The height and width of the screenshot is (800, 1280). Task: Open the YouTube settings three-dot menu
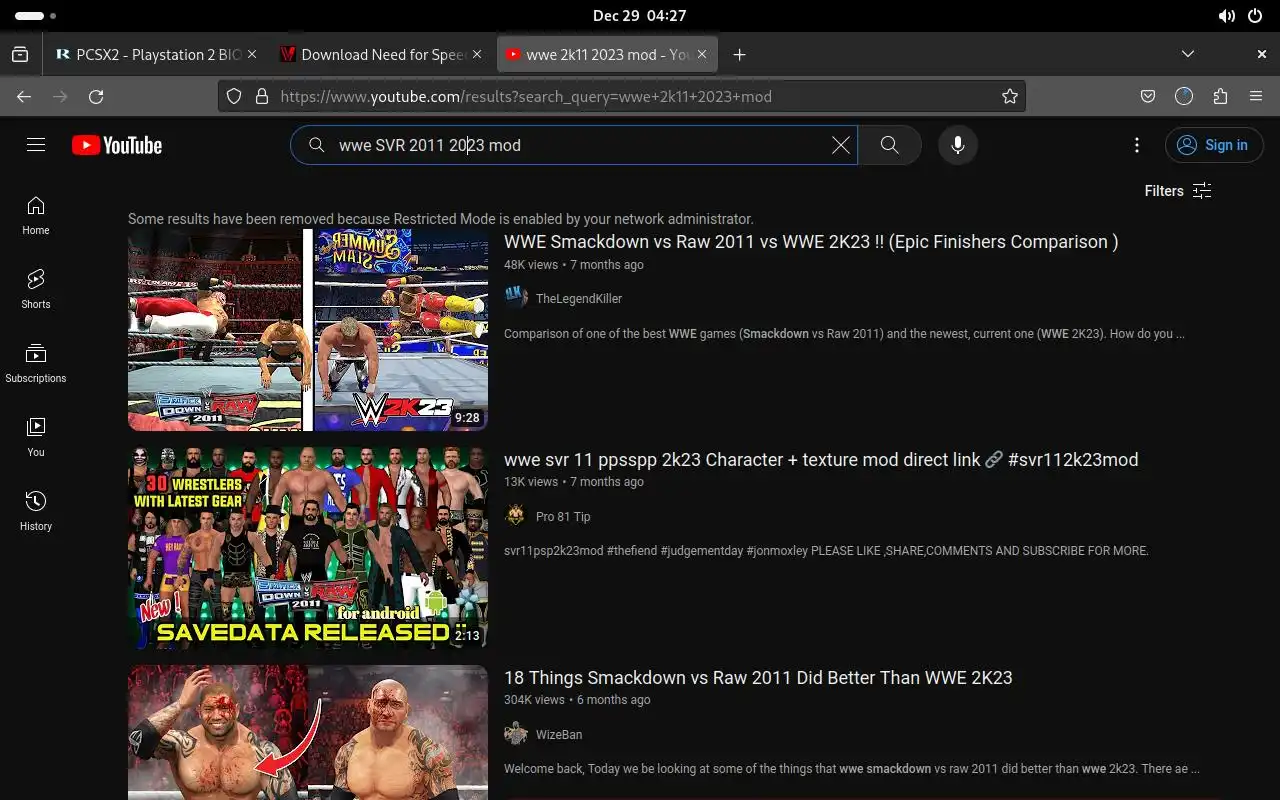coord(1137,145)
